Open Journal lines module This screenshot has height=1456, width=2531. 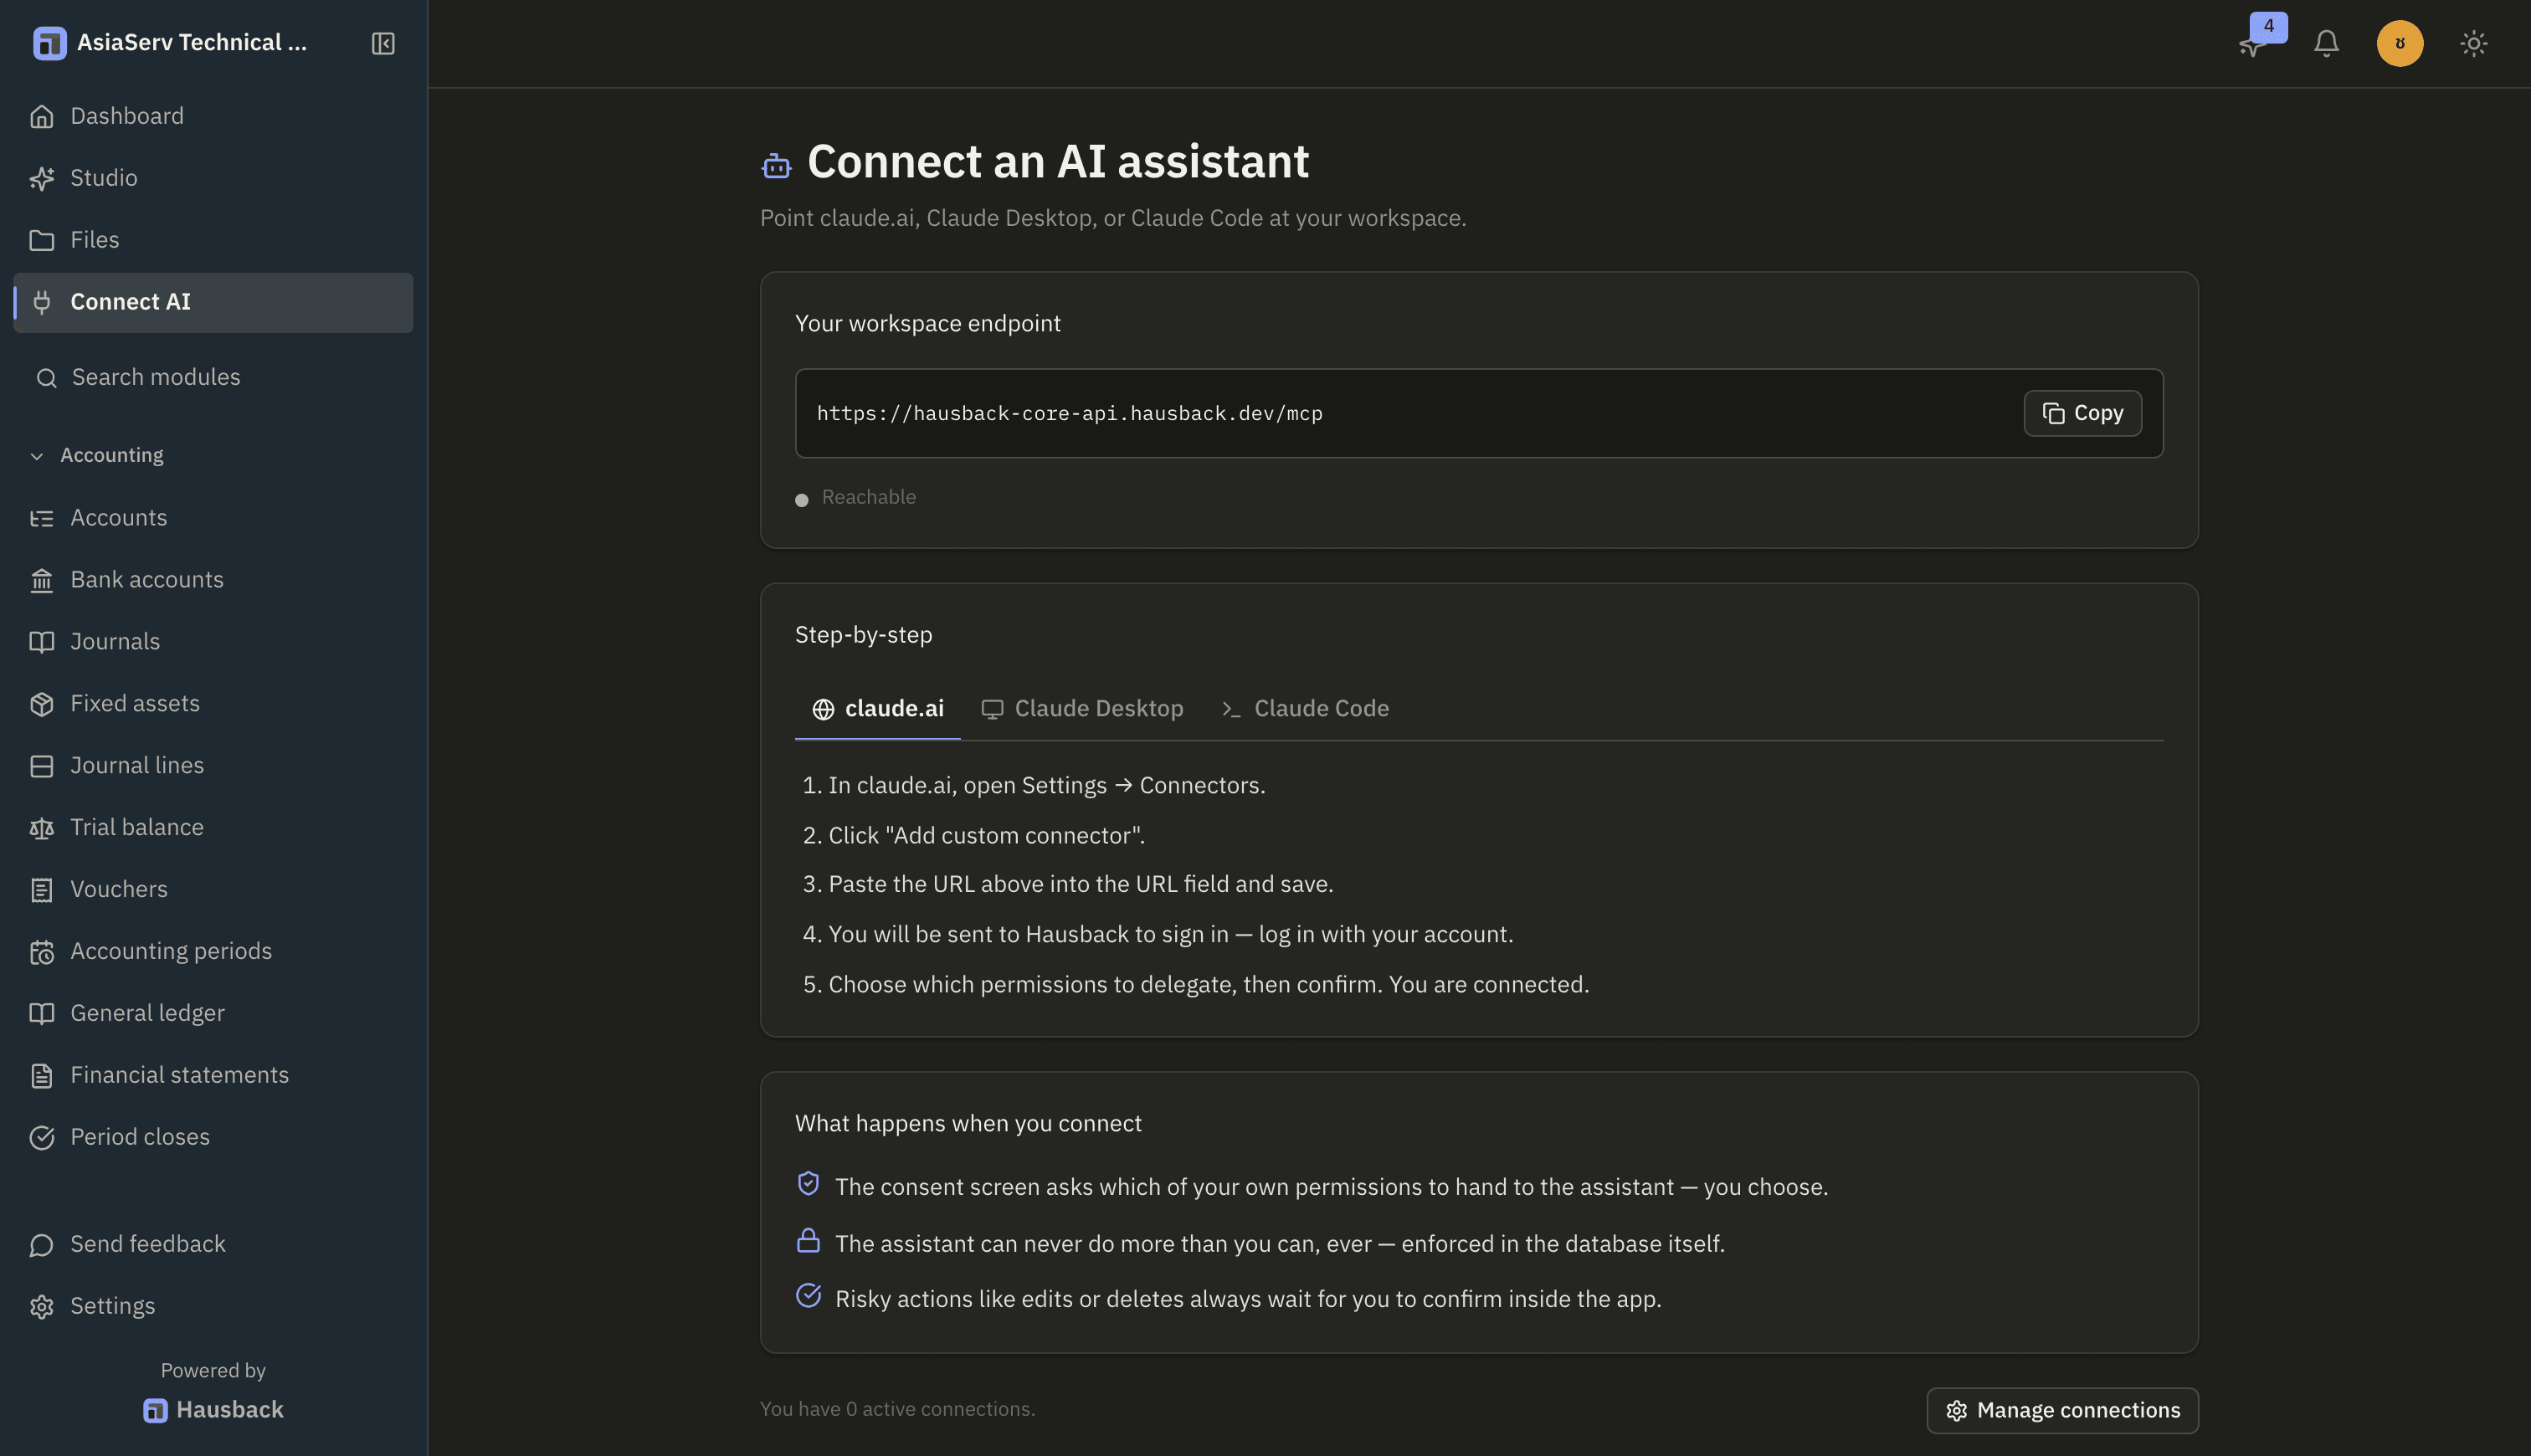point(213,766)
